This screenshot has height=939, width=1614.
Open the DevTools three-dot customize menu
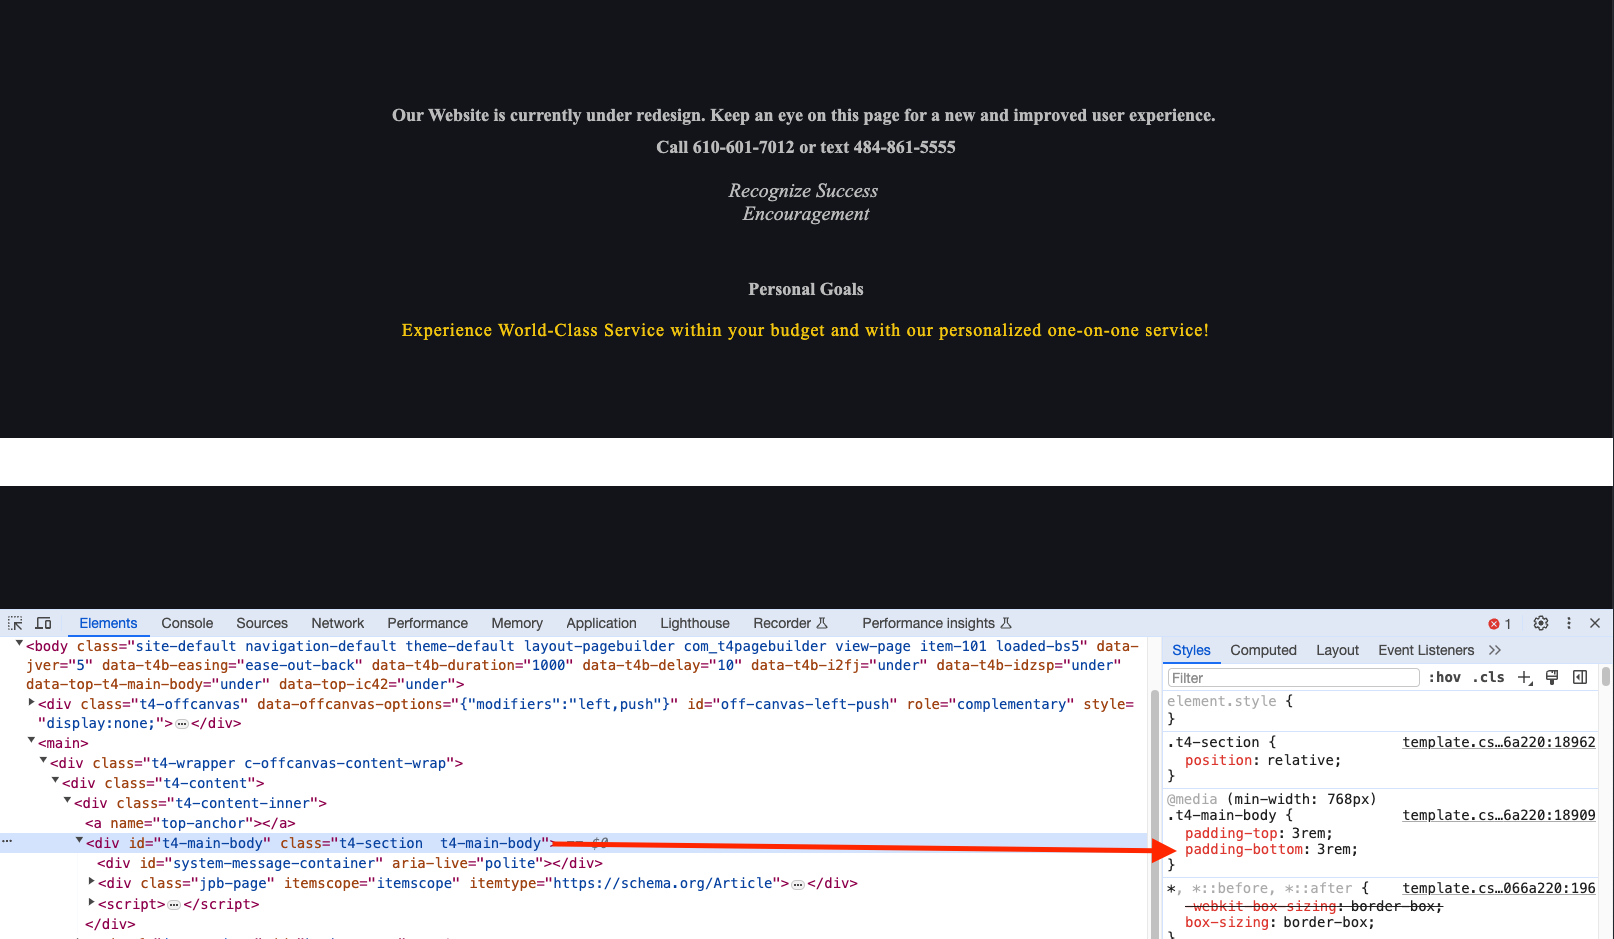click(x=1569, y=623)
